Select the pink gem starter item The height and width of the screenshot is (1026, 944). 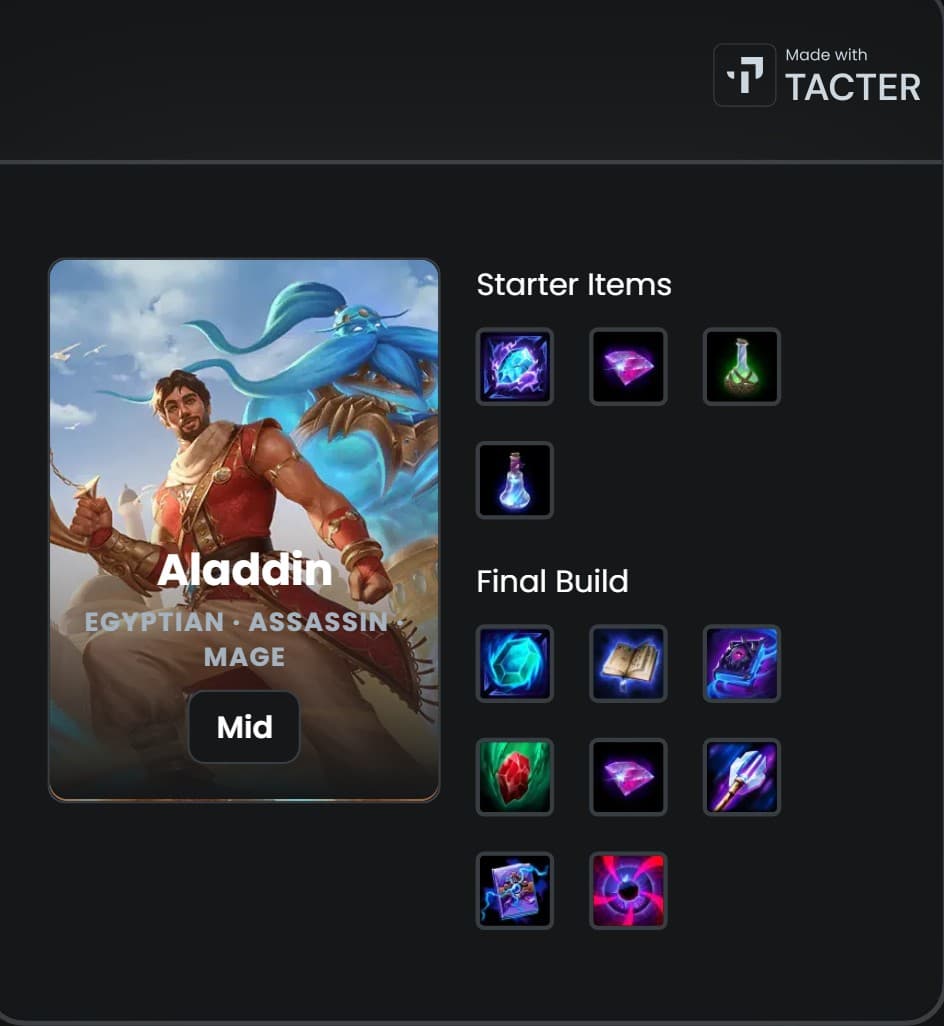[628, 366]
